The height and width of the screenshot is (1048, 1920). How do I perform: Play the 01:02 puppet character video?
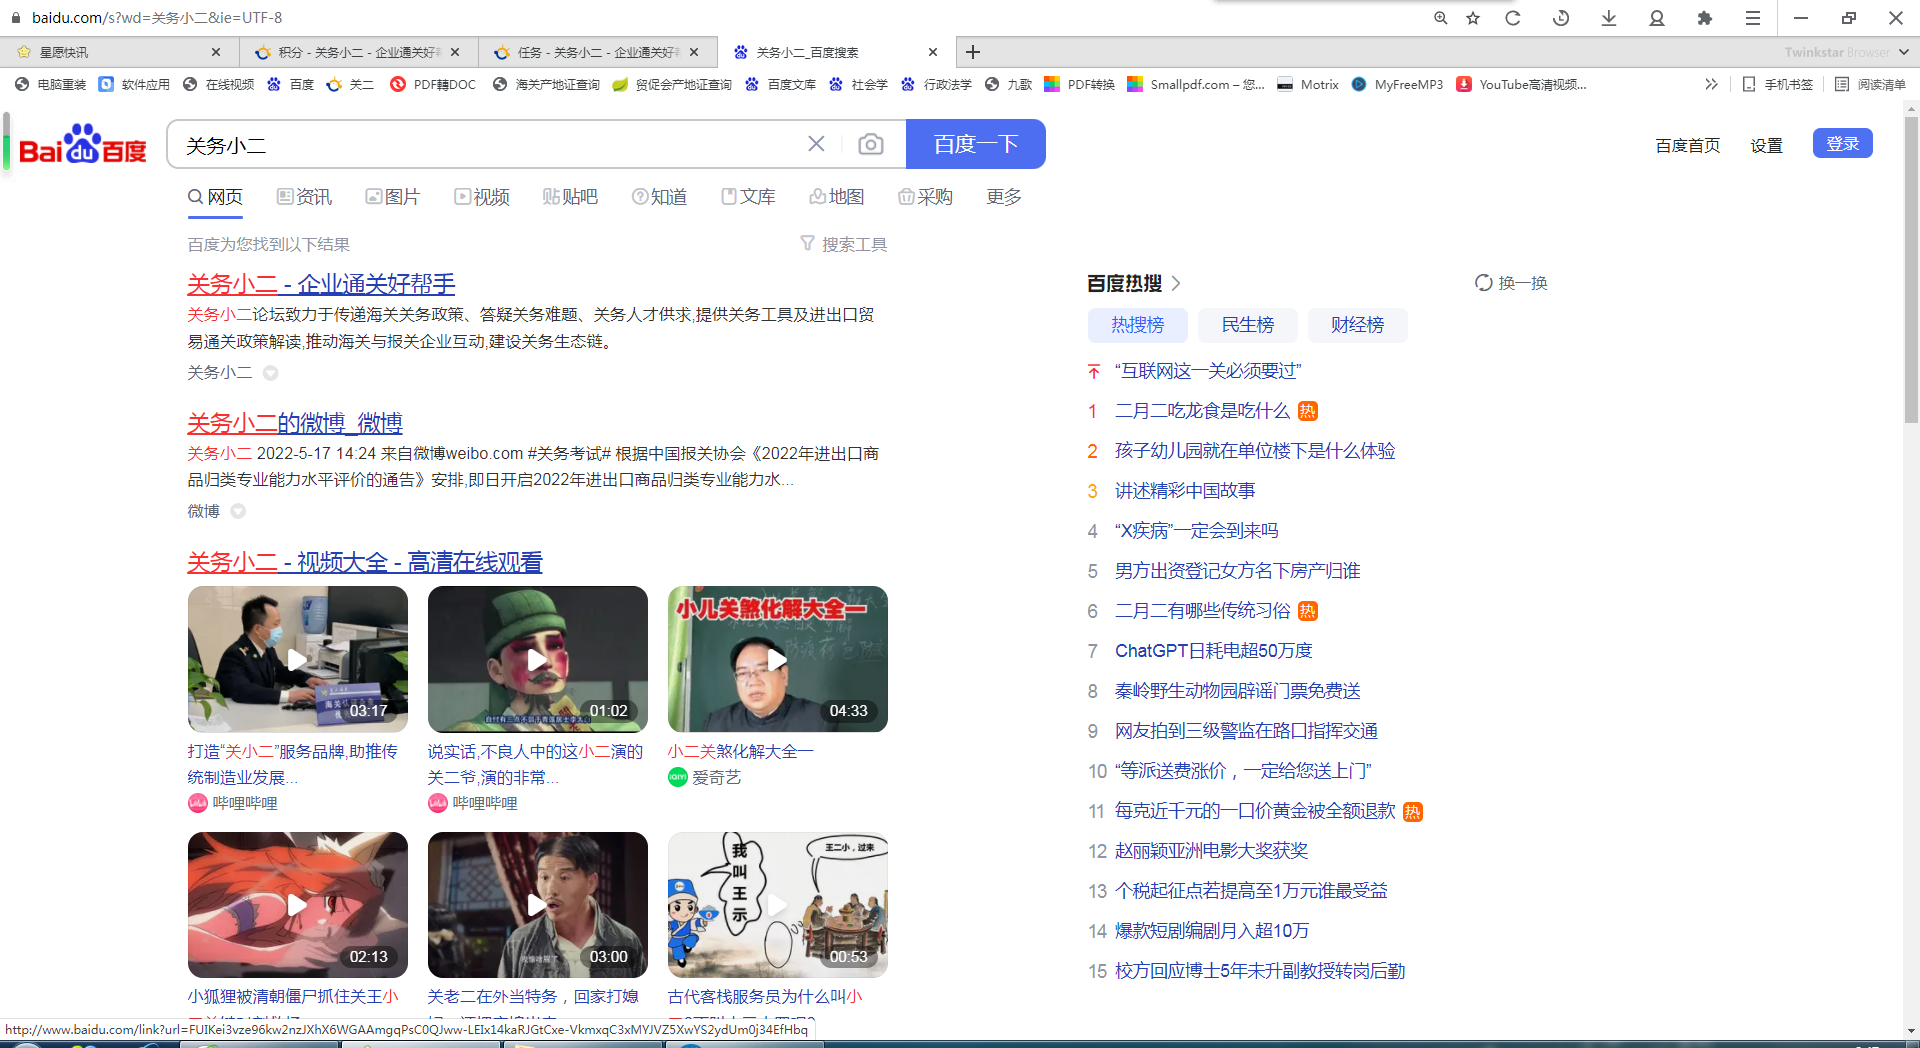click(538, 659)
